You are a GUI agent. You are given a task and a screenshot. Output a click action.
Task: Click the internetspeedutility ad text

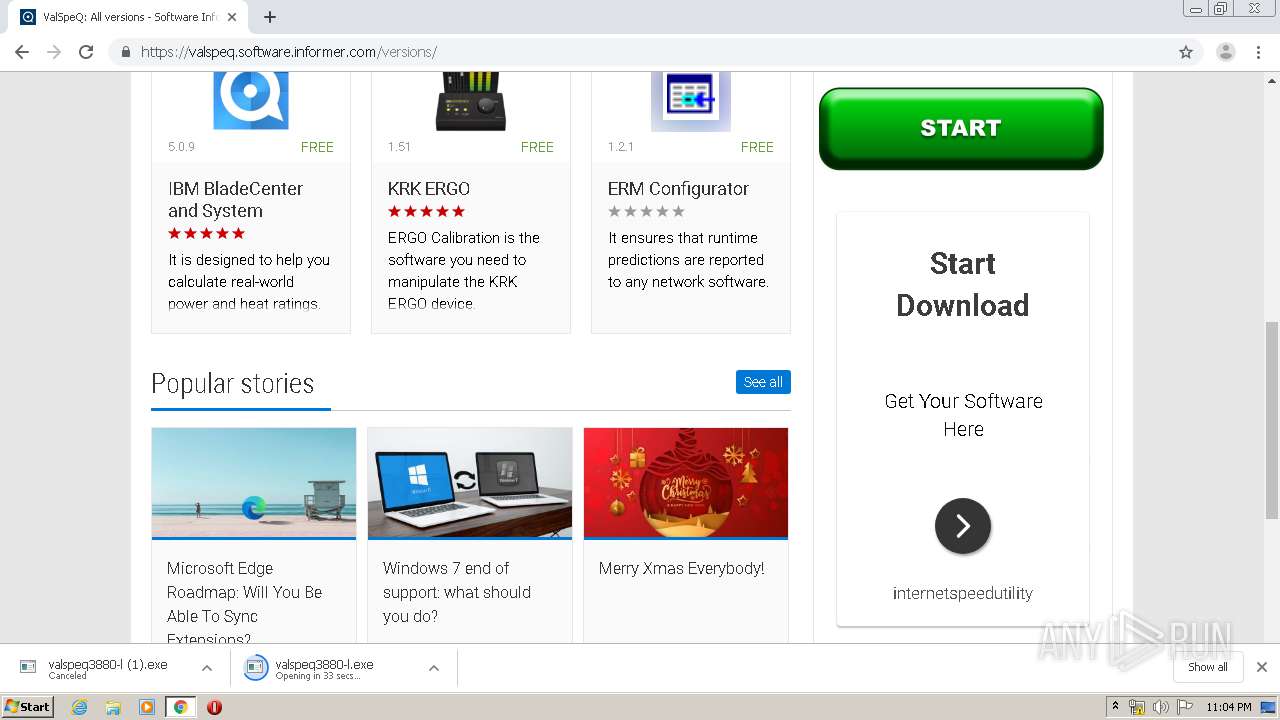963,593
